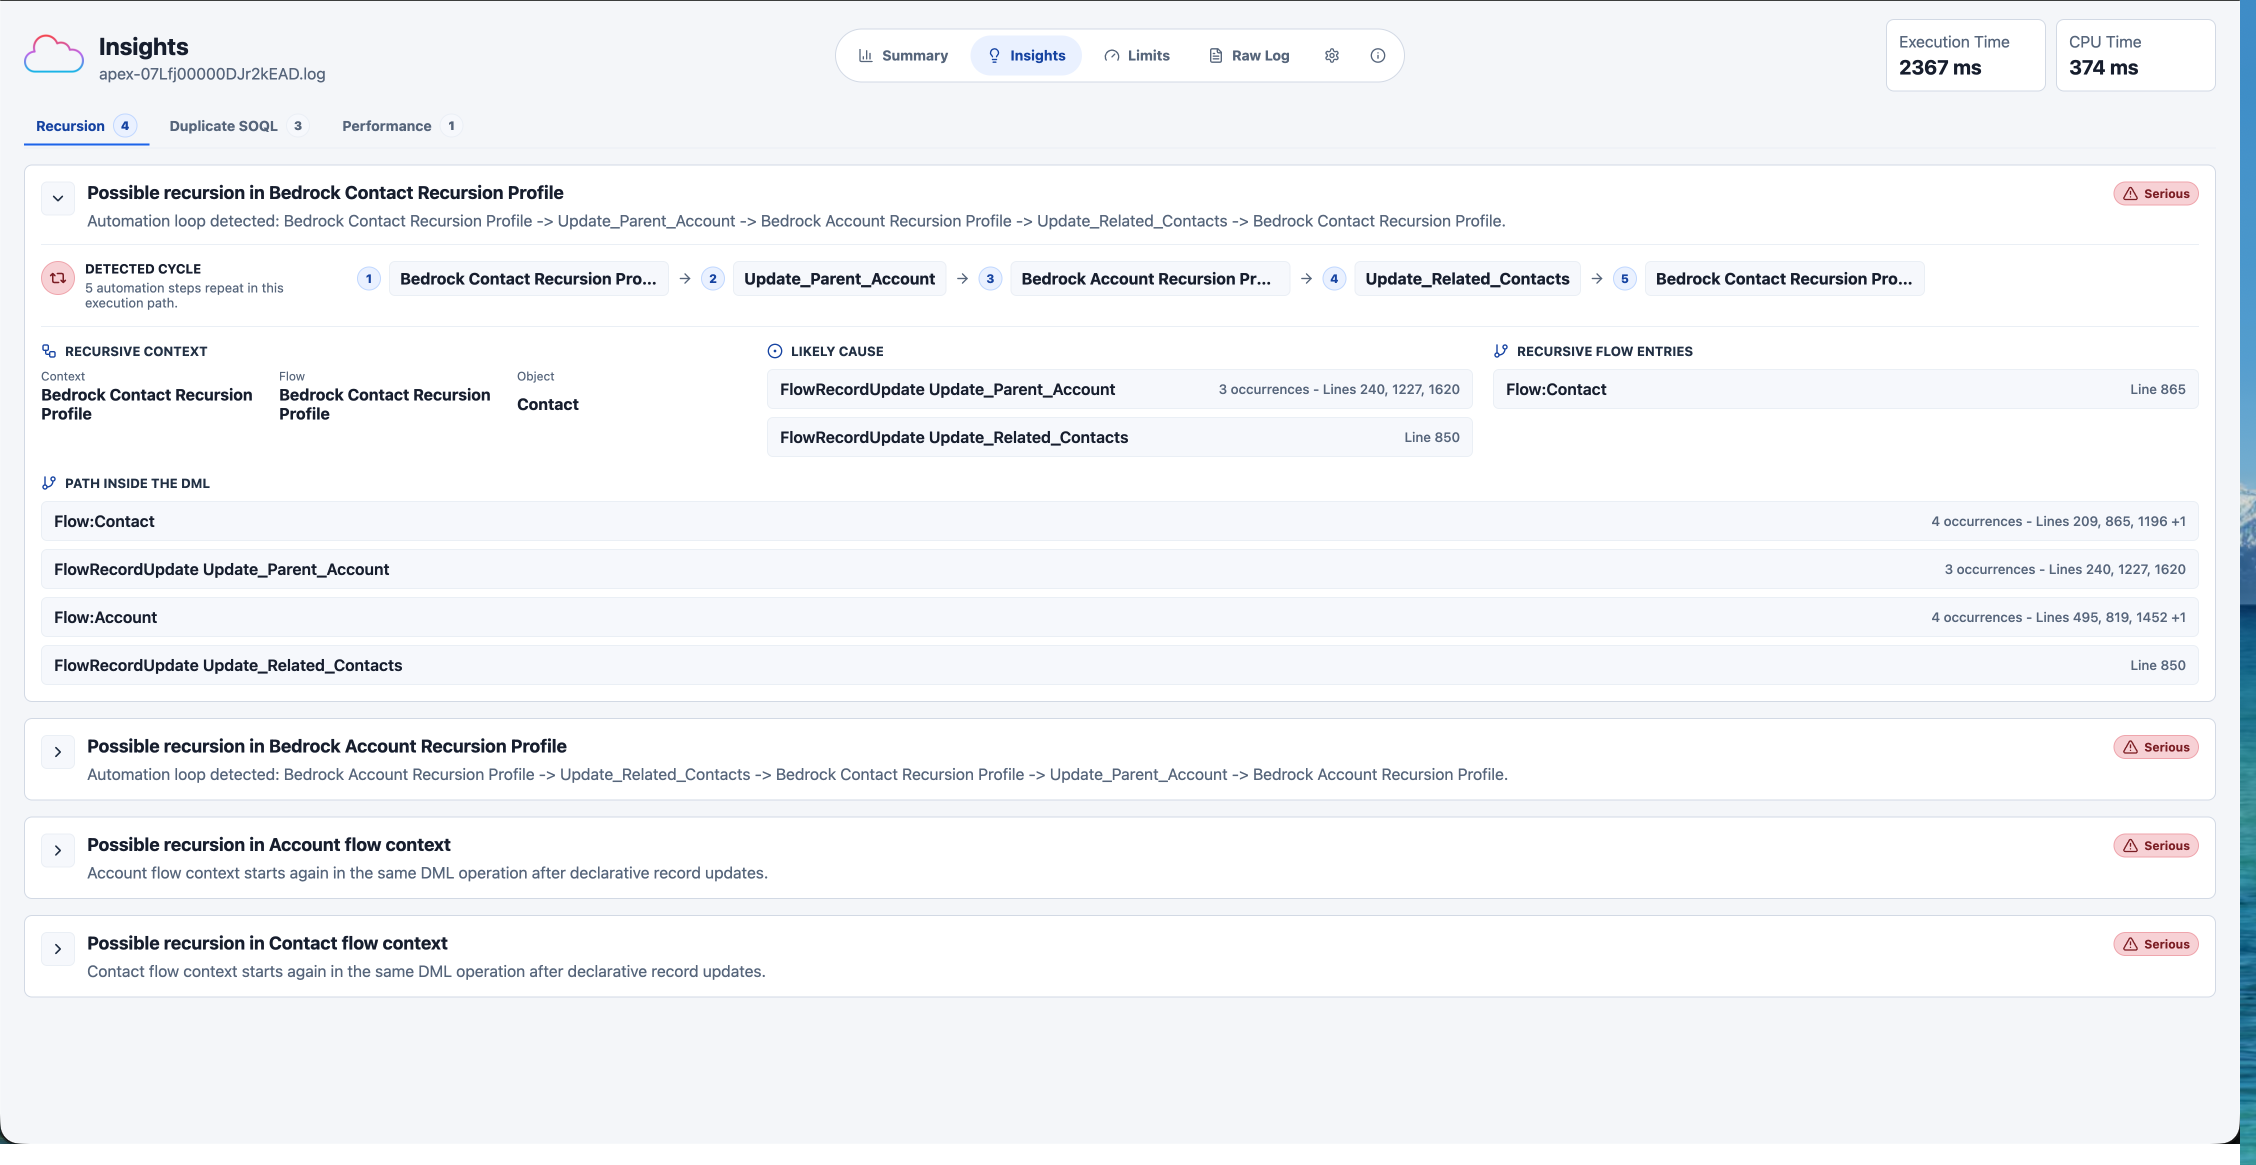Open the settings gear icon

coord(1332,56)
